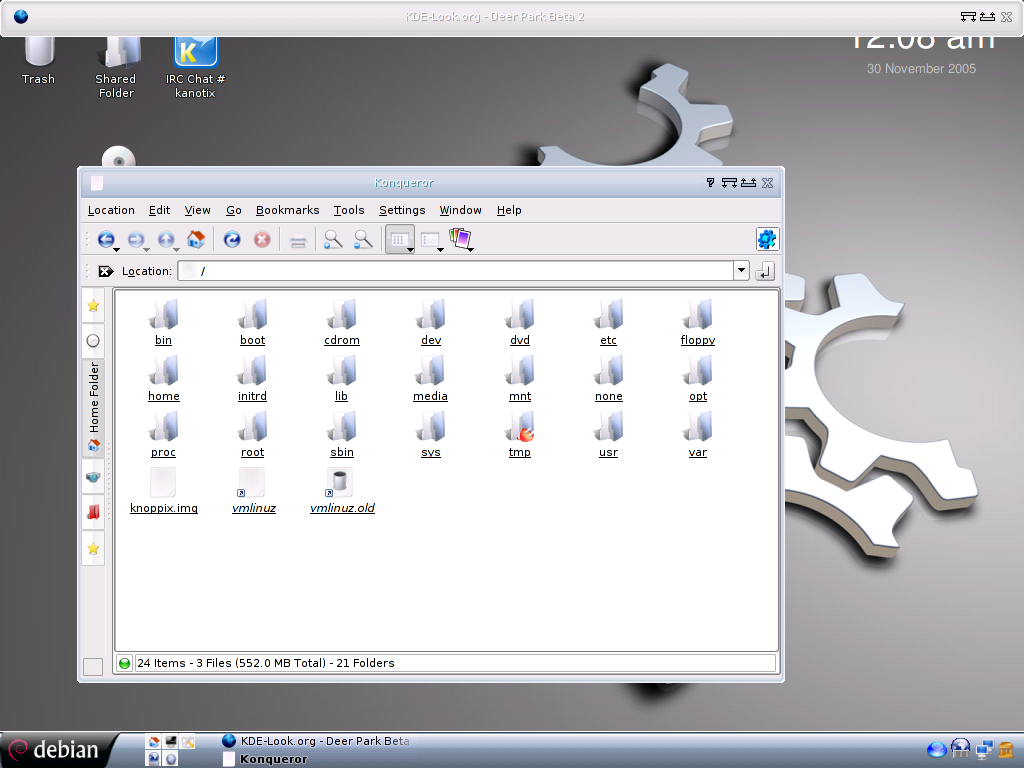Clear the location bar with the black X arrow
1024x768 pixels.
[x=106, y=271]
